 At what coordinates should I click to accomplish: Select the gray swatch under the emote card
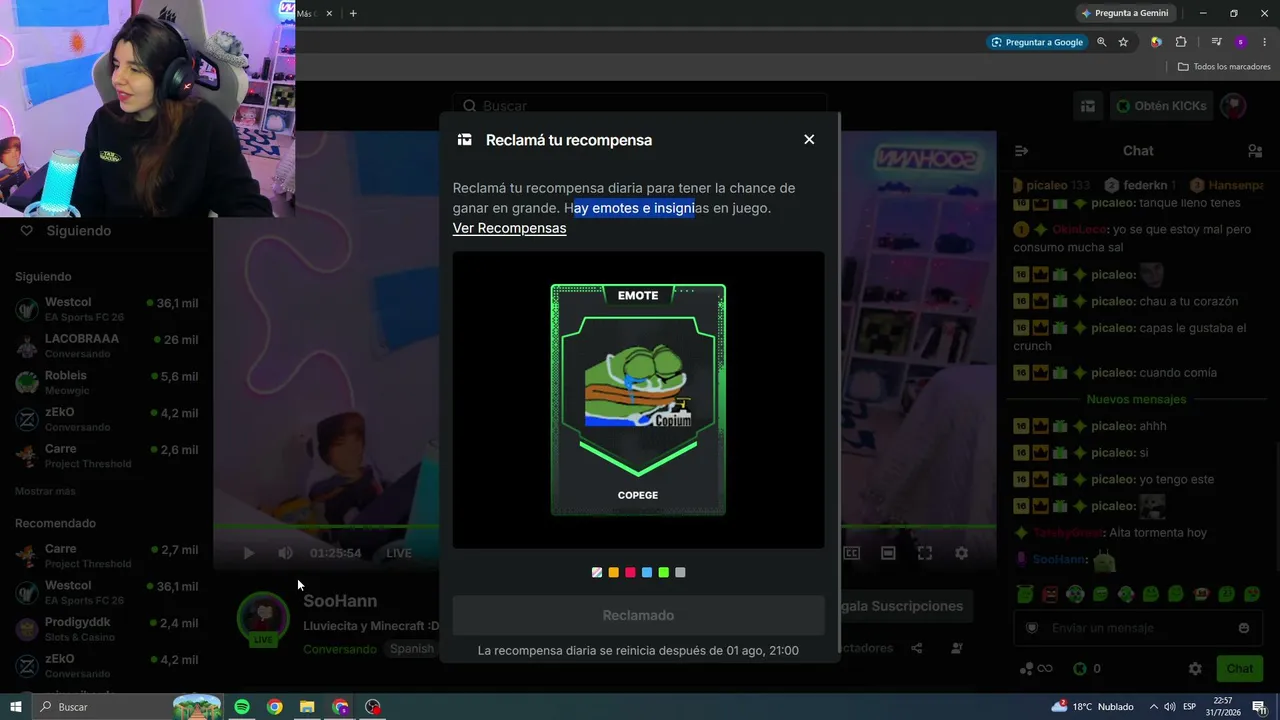pyautogui.click(x=680, y=573)
